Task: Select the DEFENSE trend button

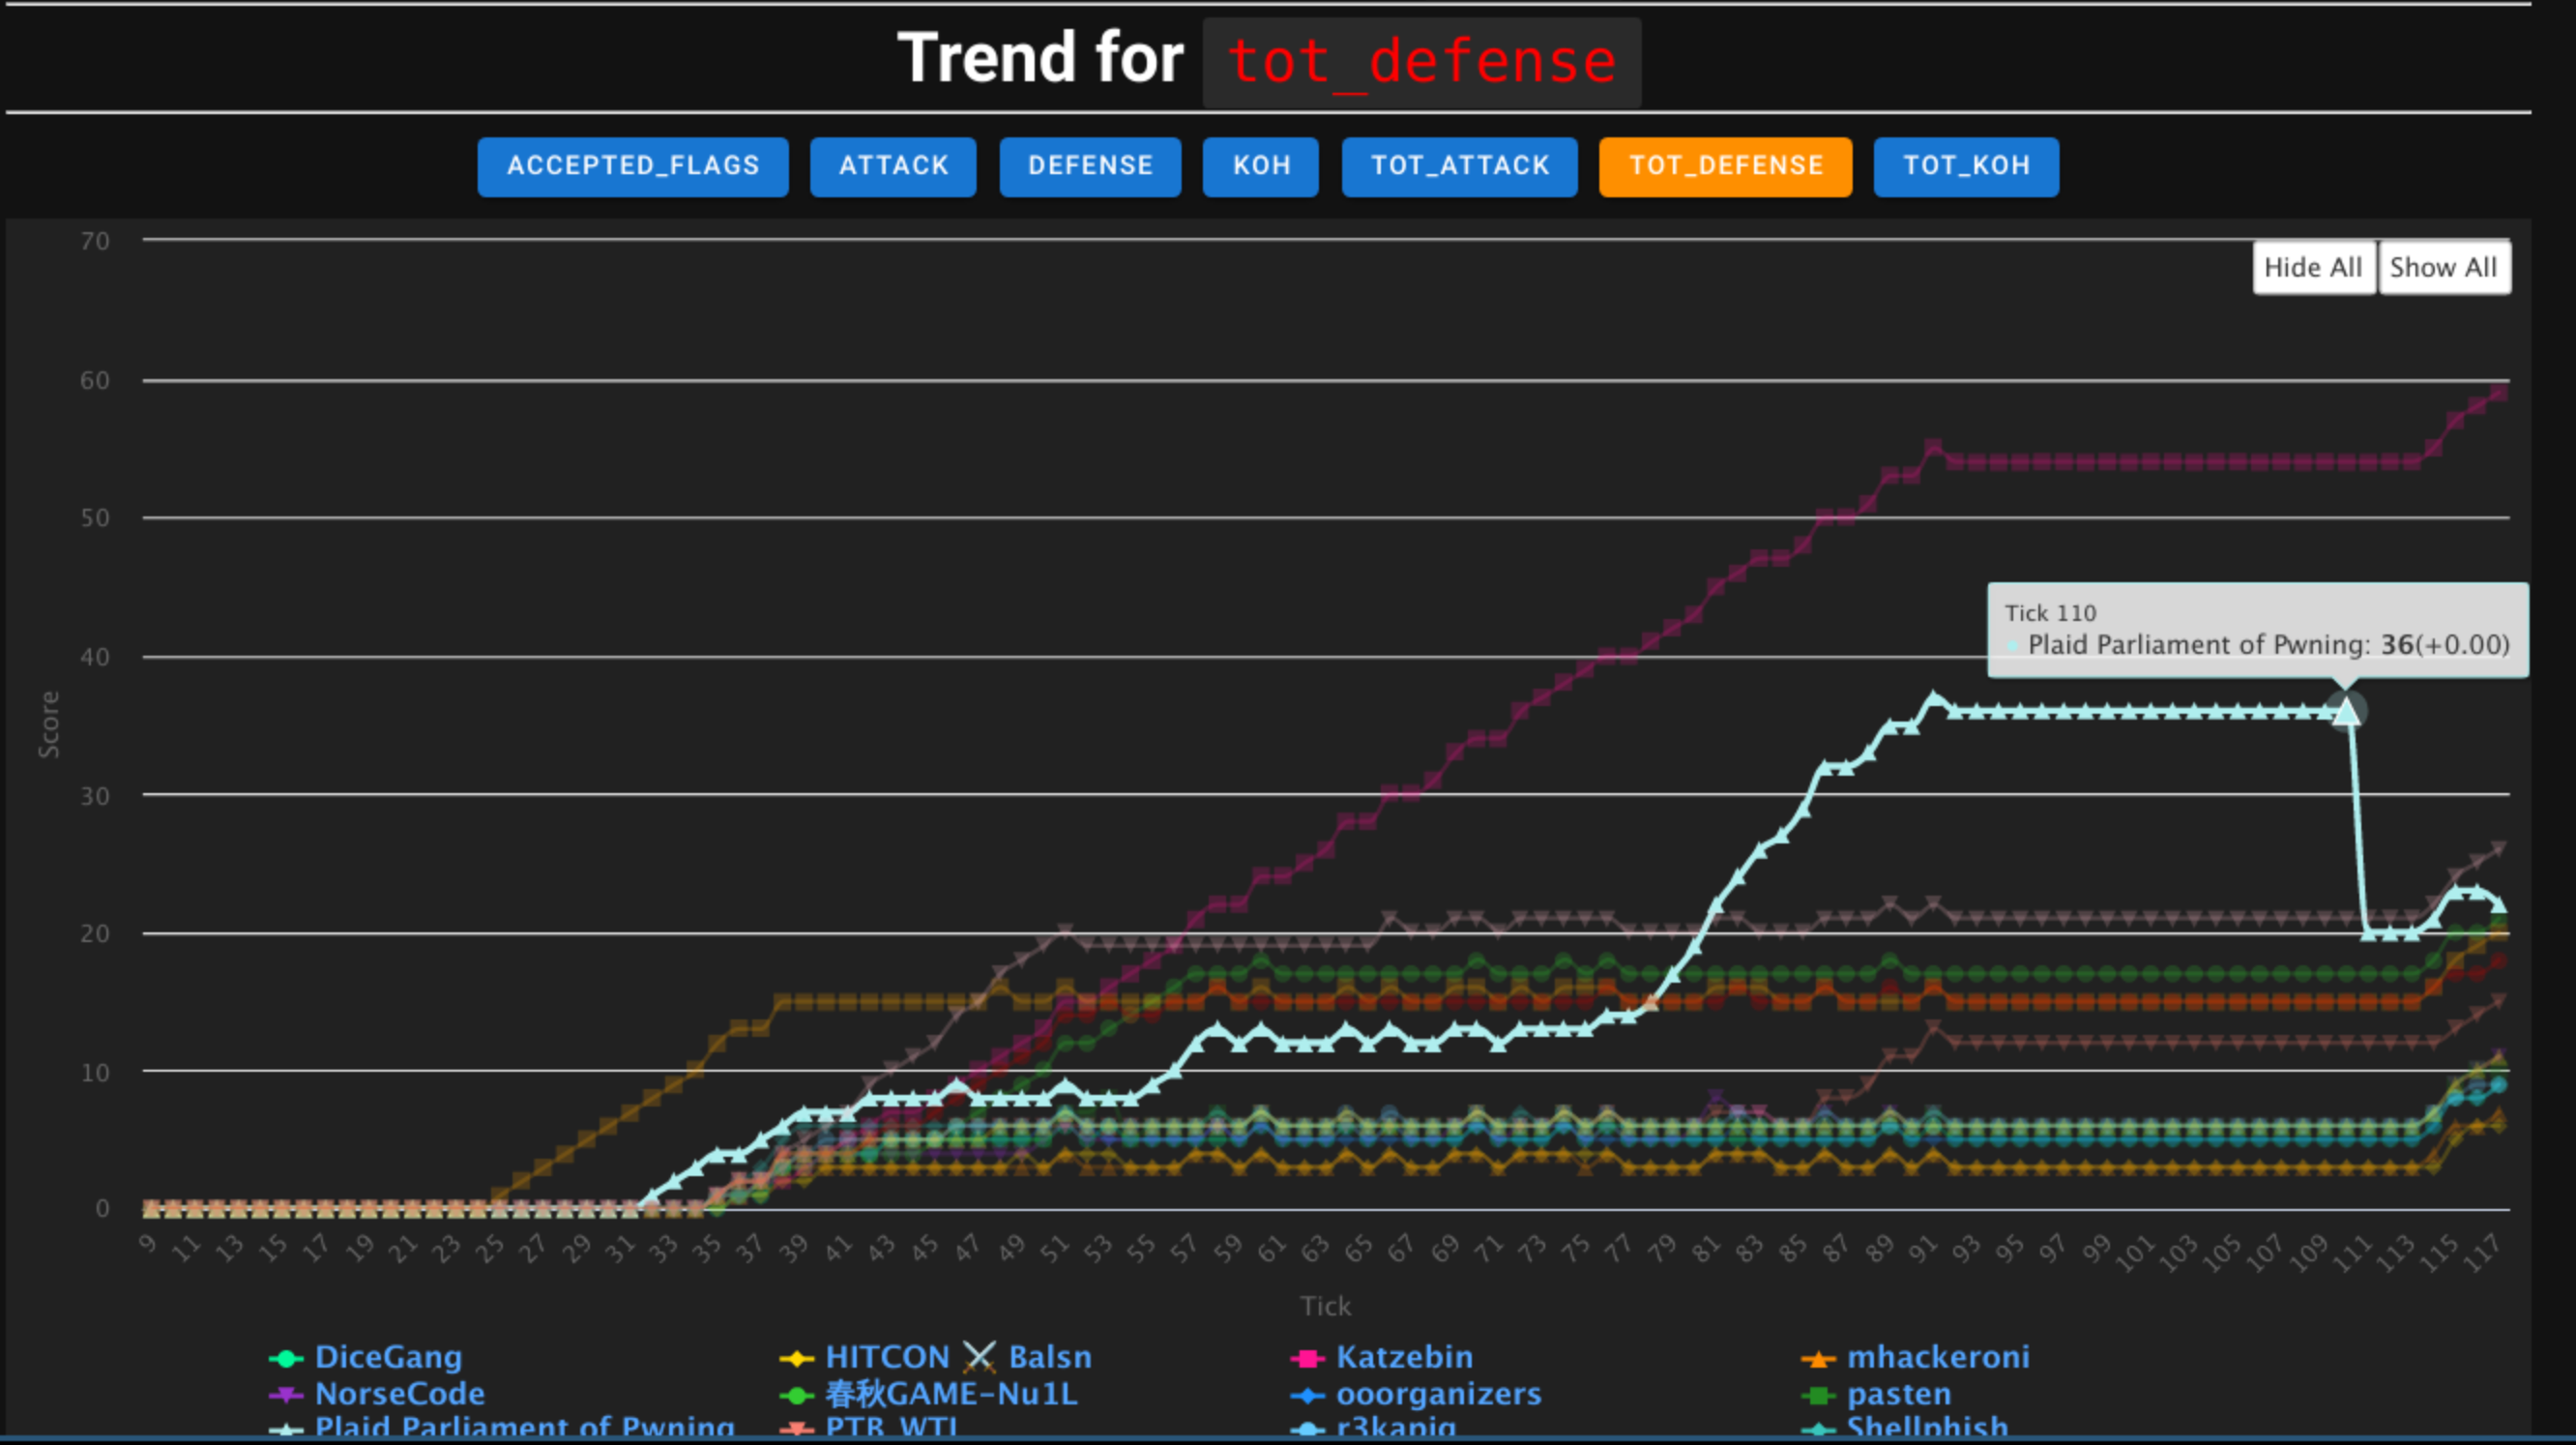Action: [x=1090, y=166]
